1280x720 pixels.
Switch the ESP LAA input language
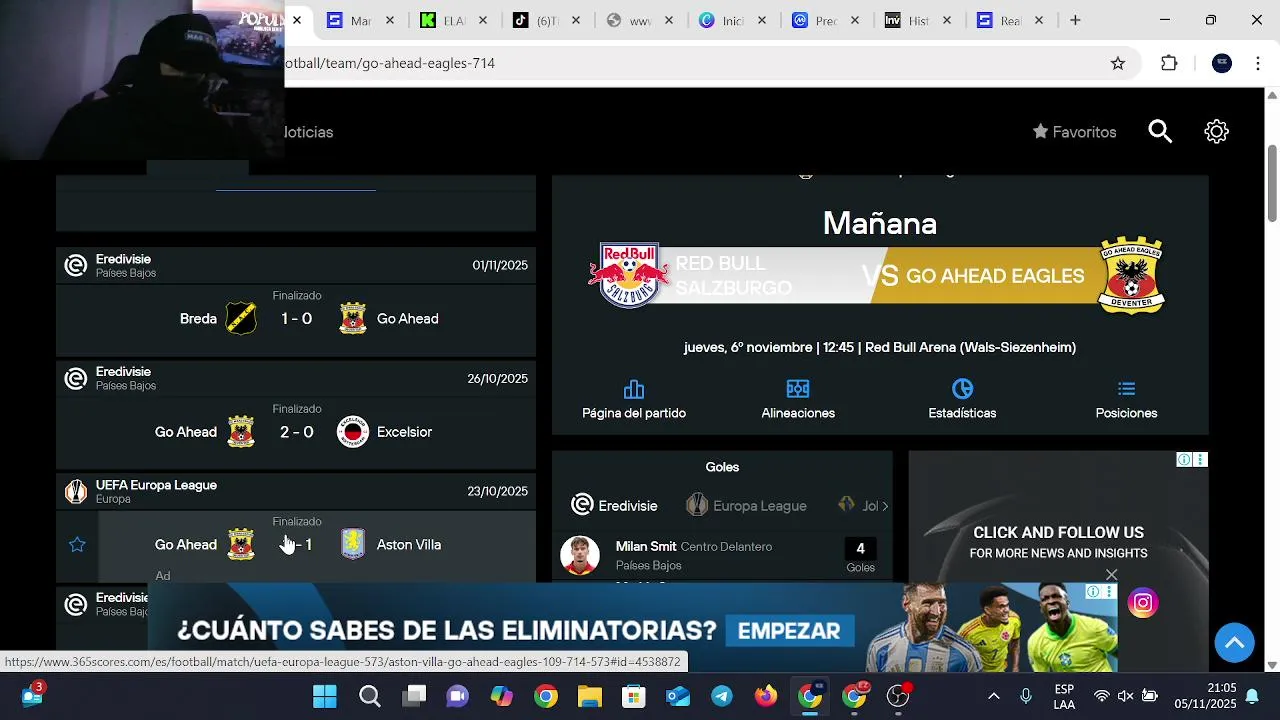[1064, 696]
